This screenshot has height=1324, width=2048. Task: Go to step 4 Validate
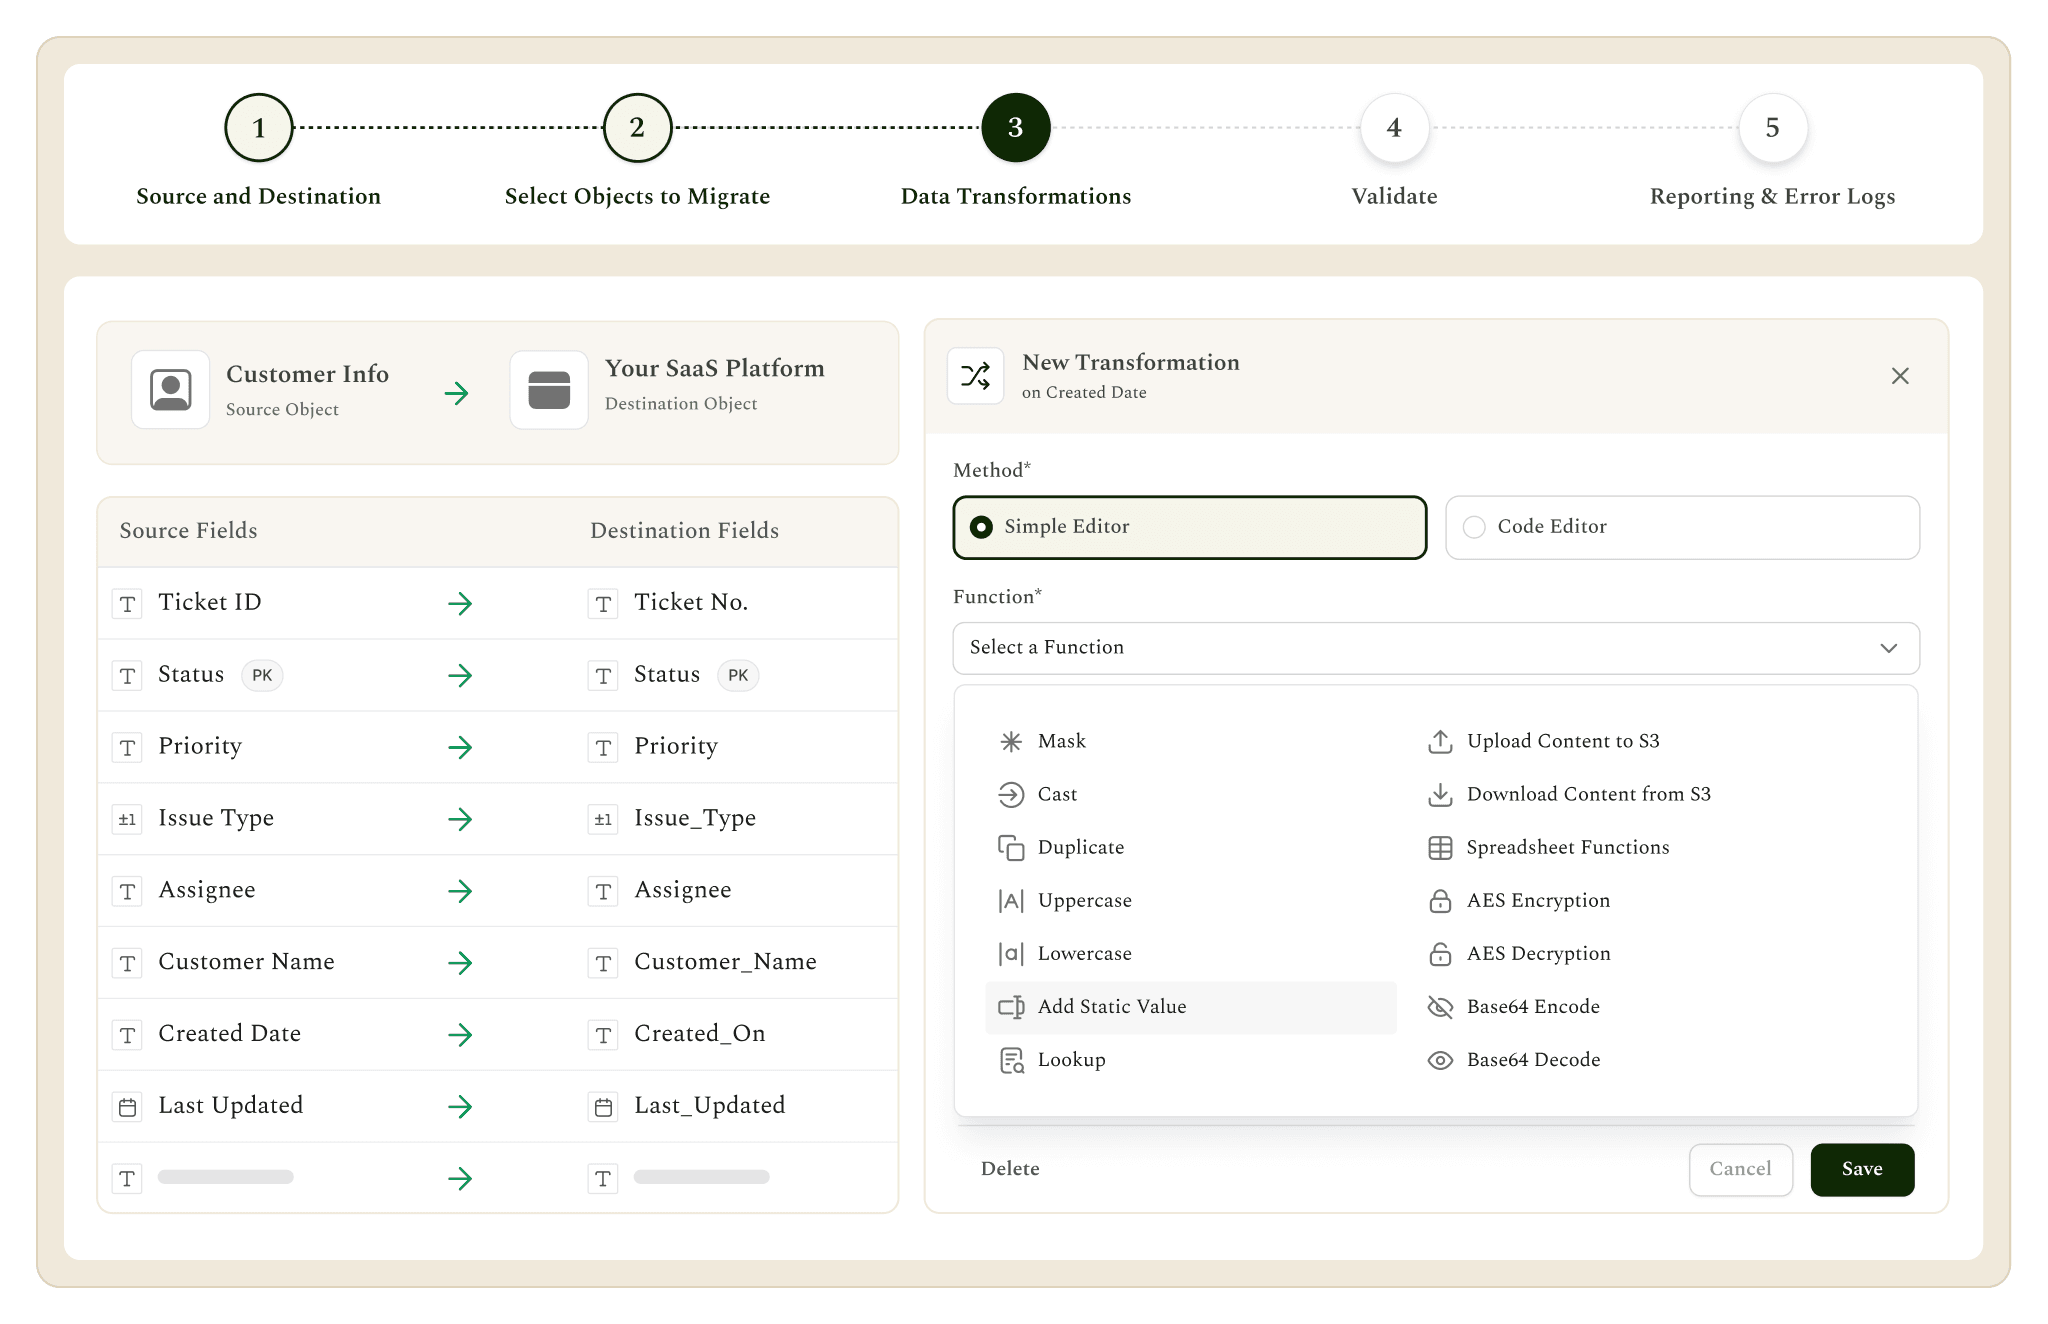tap(1394, 128)
